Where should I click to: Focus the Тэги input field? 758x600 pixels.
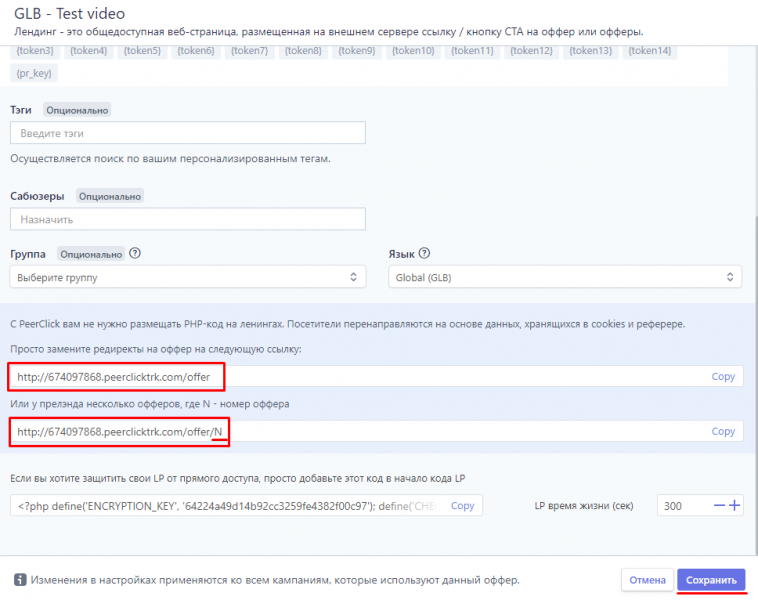[187, 133]
